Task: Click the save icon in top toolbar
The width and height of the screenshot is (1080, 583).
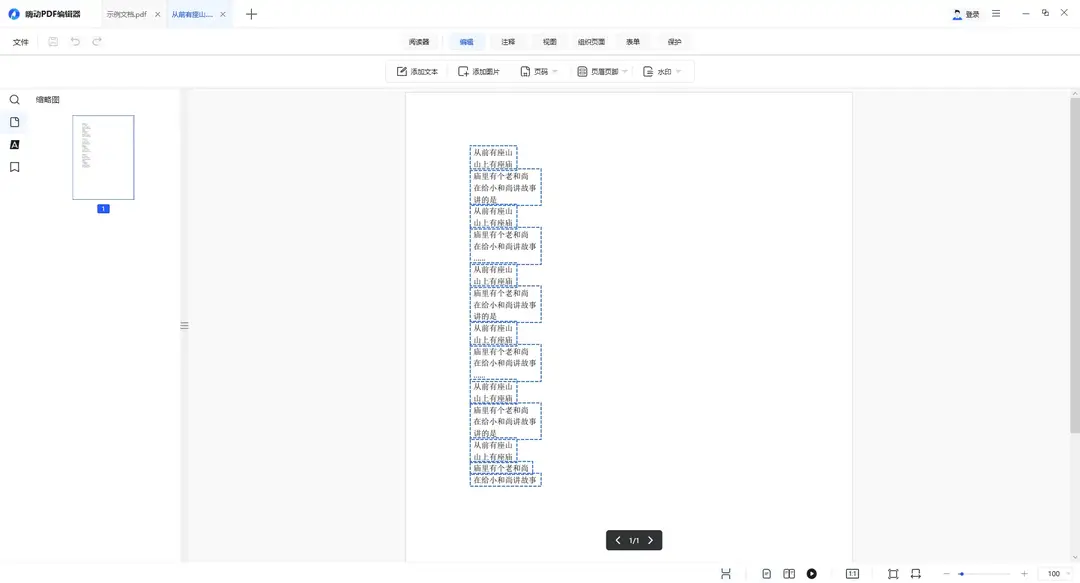Action: (53, 41)
